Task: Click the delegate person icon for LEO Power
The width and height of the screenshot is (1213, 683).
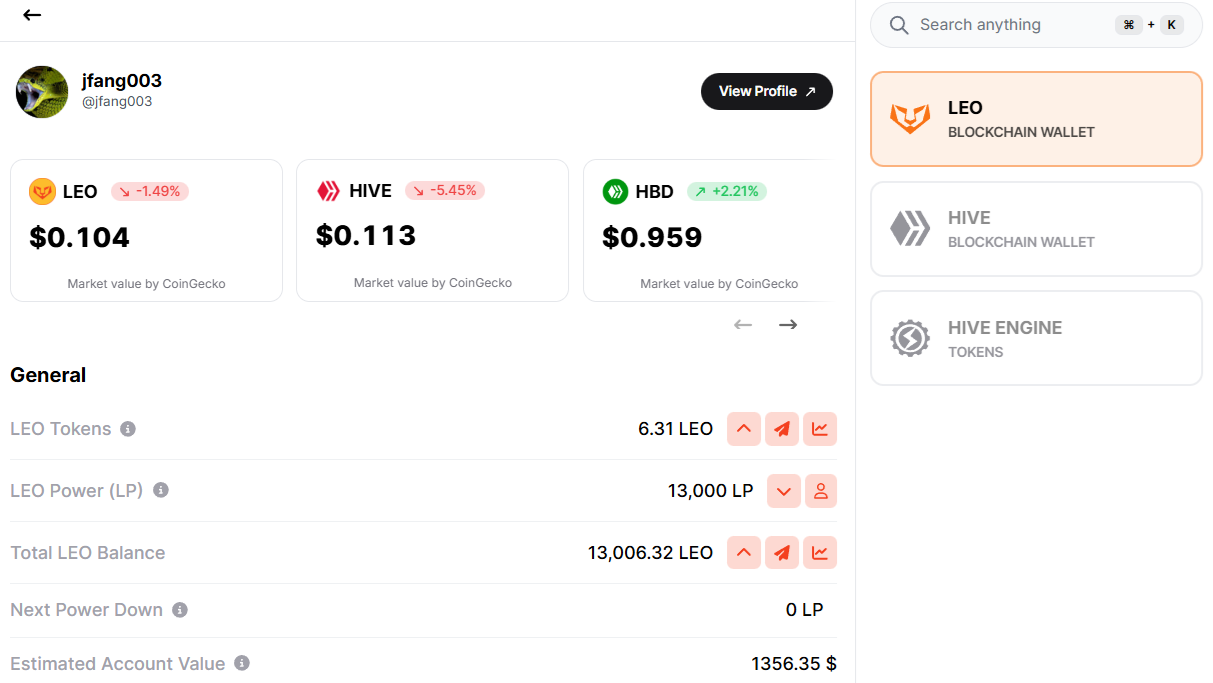Action: coord(821,491)
